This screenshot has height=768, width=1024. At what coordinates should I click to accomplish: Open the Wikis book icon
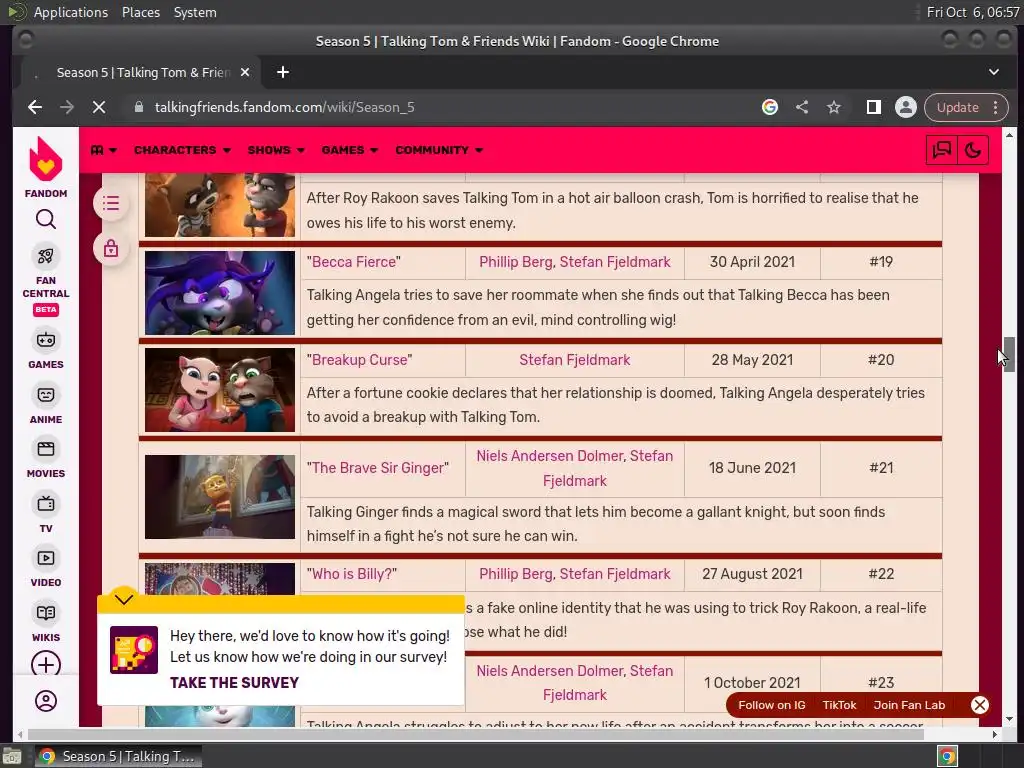click(46, 613)
